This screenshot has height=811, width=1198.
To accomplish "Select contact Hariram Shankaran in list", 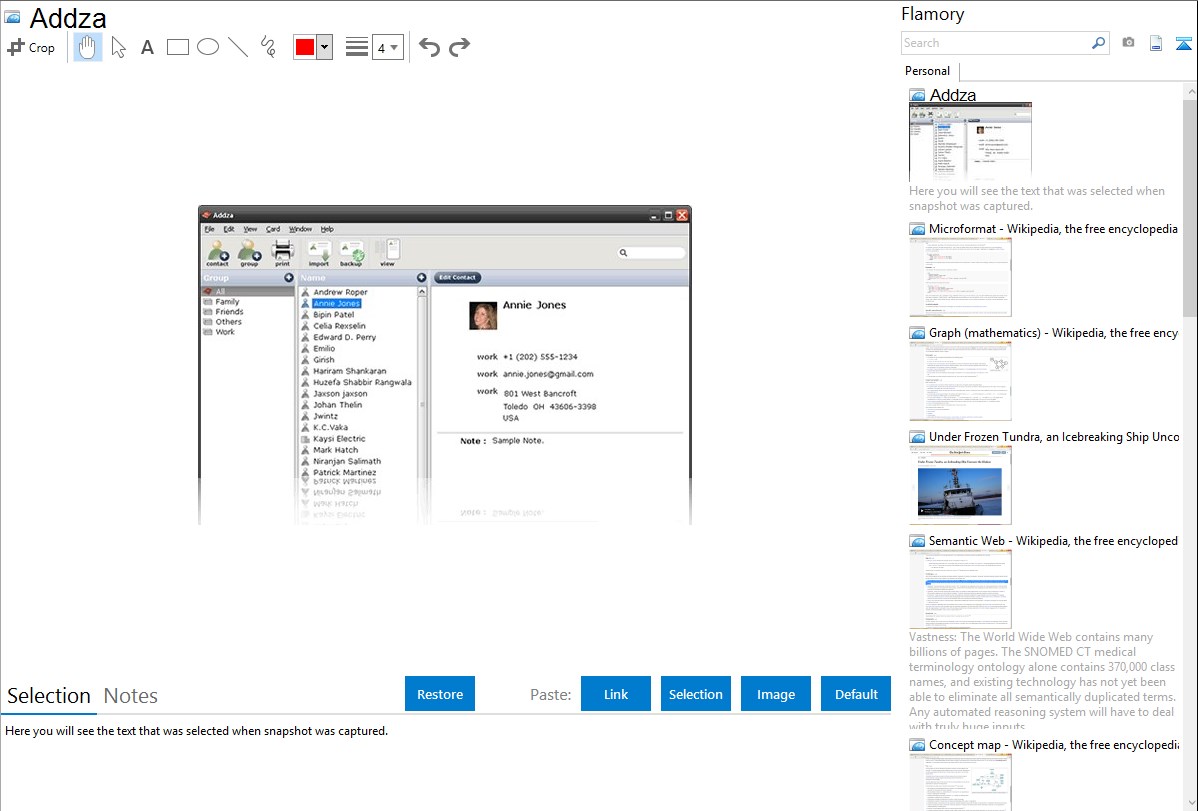I will coord(349,371).
